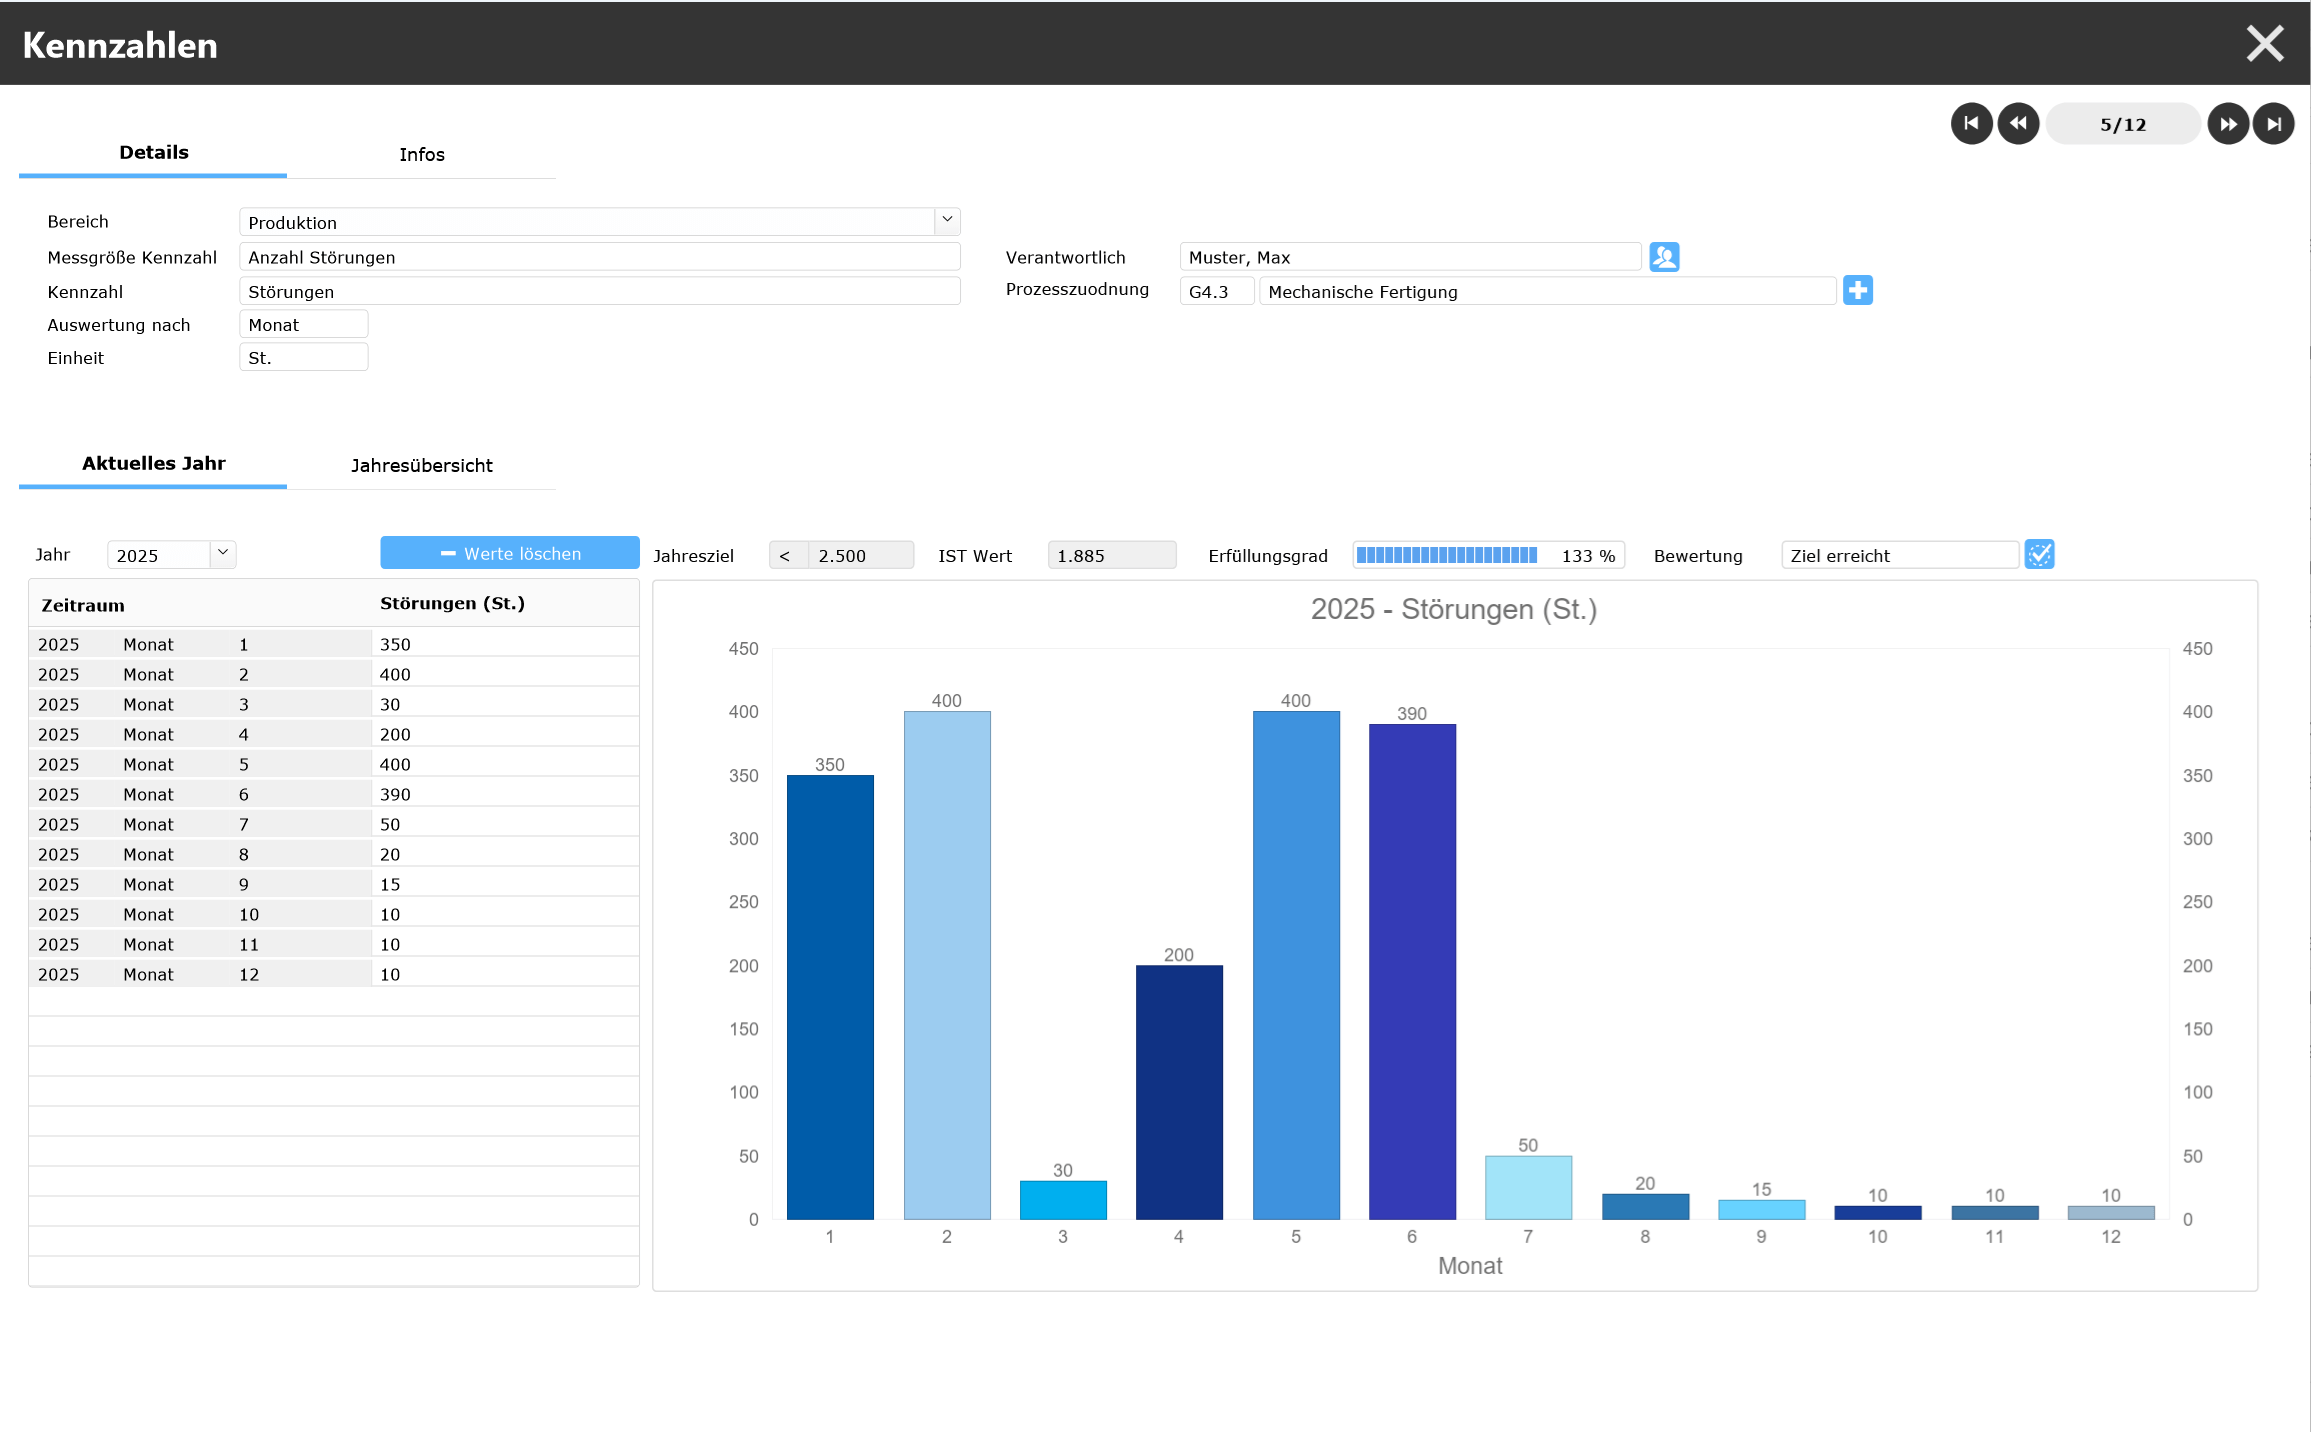Switch to the Infos tab

421,155
